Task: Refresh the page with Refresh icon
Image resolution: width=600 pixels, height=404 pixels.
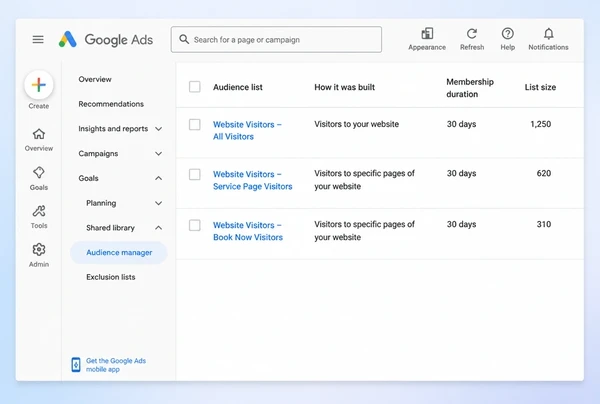Action: tap(472, 34)
